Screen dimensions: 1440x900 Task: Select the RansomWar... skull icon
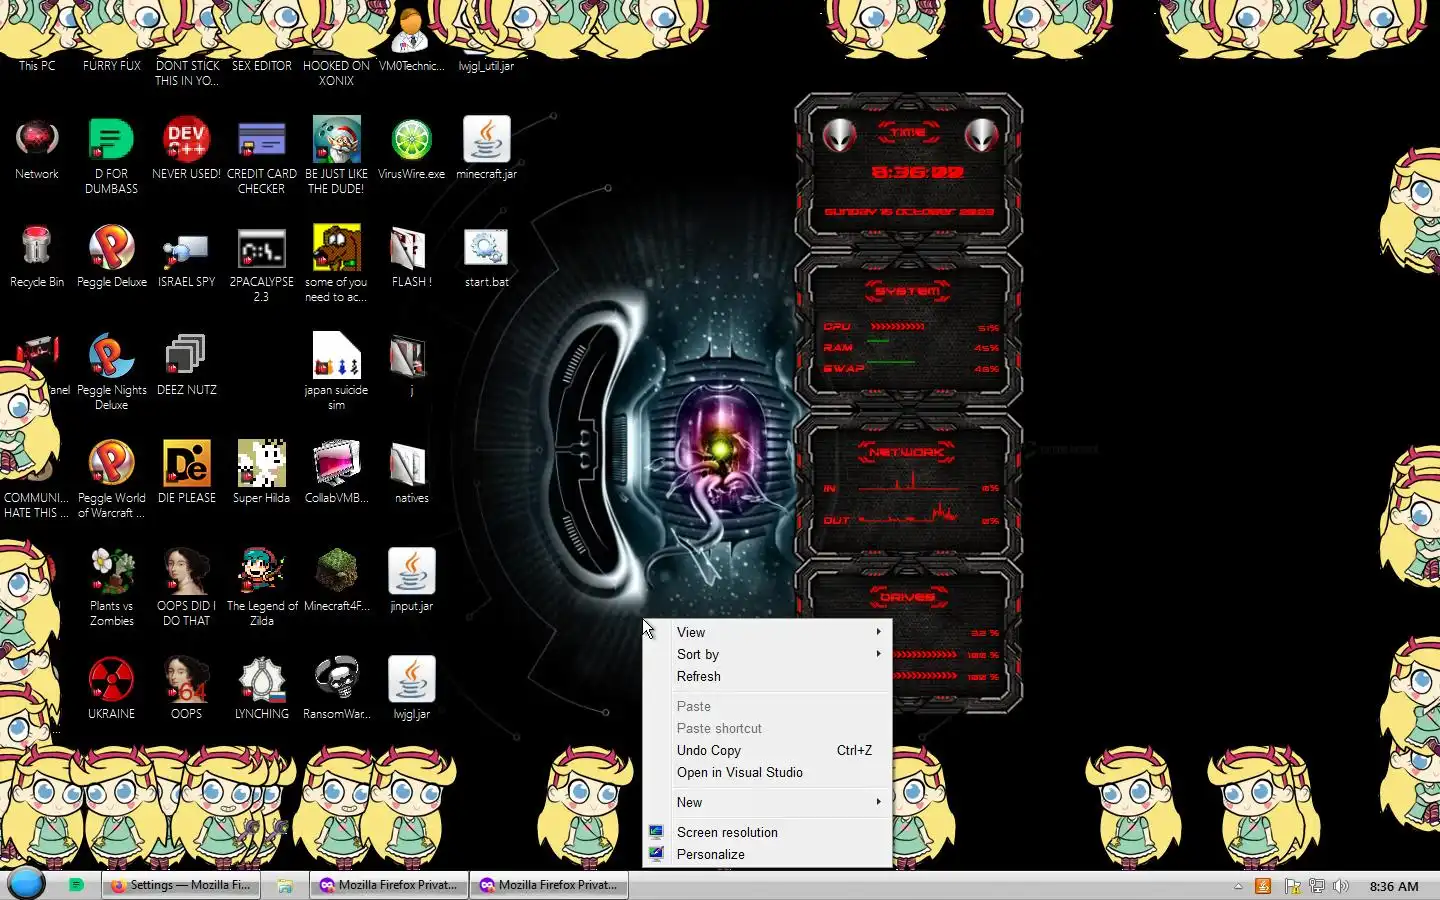click(x=336, y=688)
